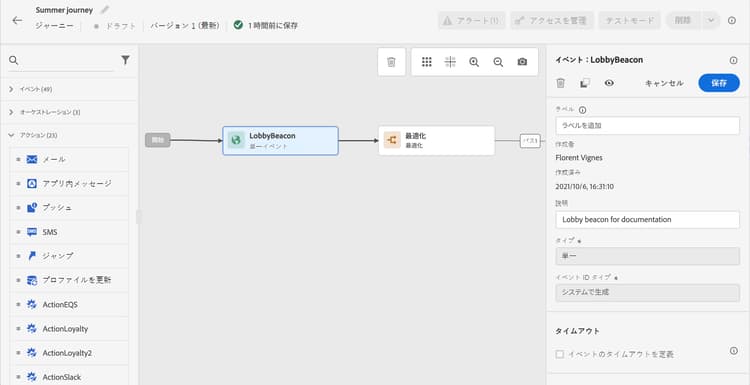Select the ActionSlack custom action icon

pyautogui.click(x=32, y=377)
